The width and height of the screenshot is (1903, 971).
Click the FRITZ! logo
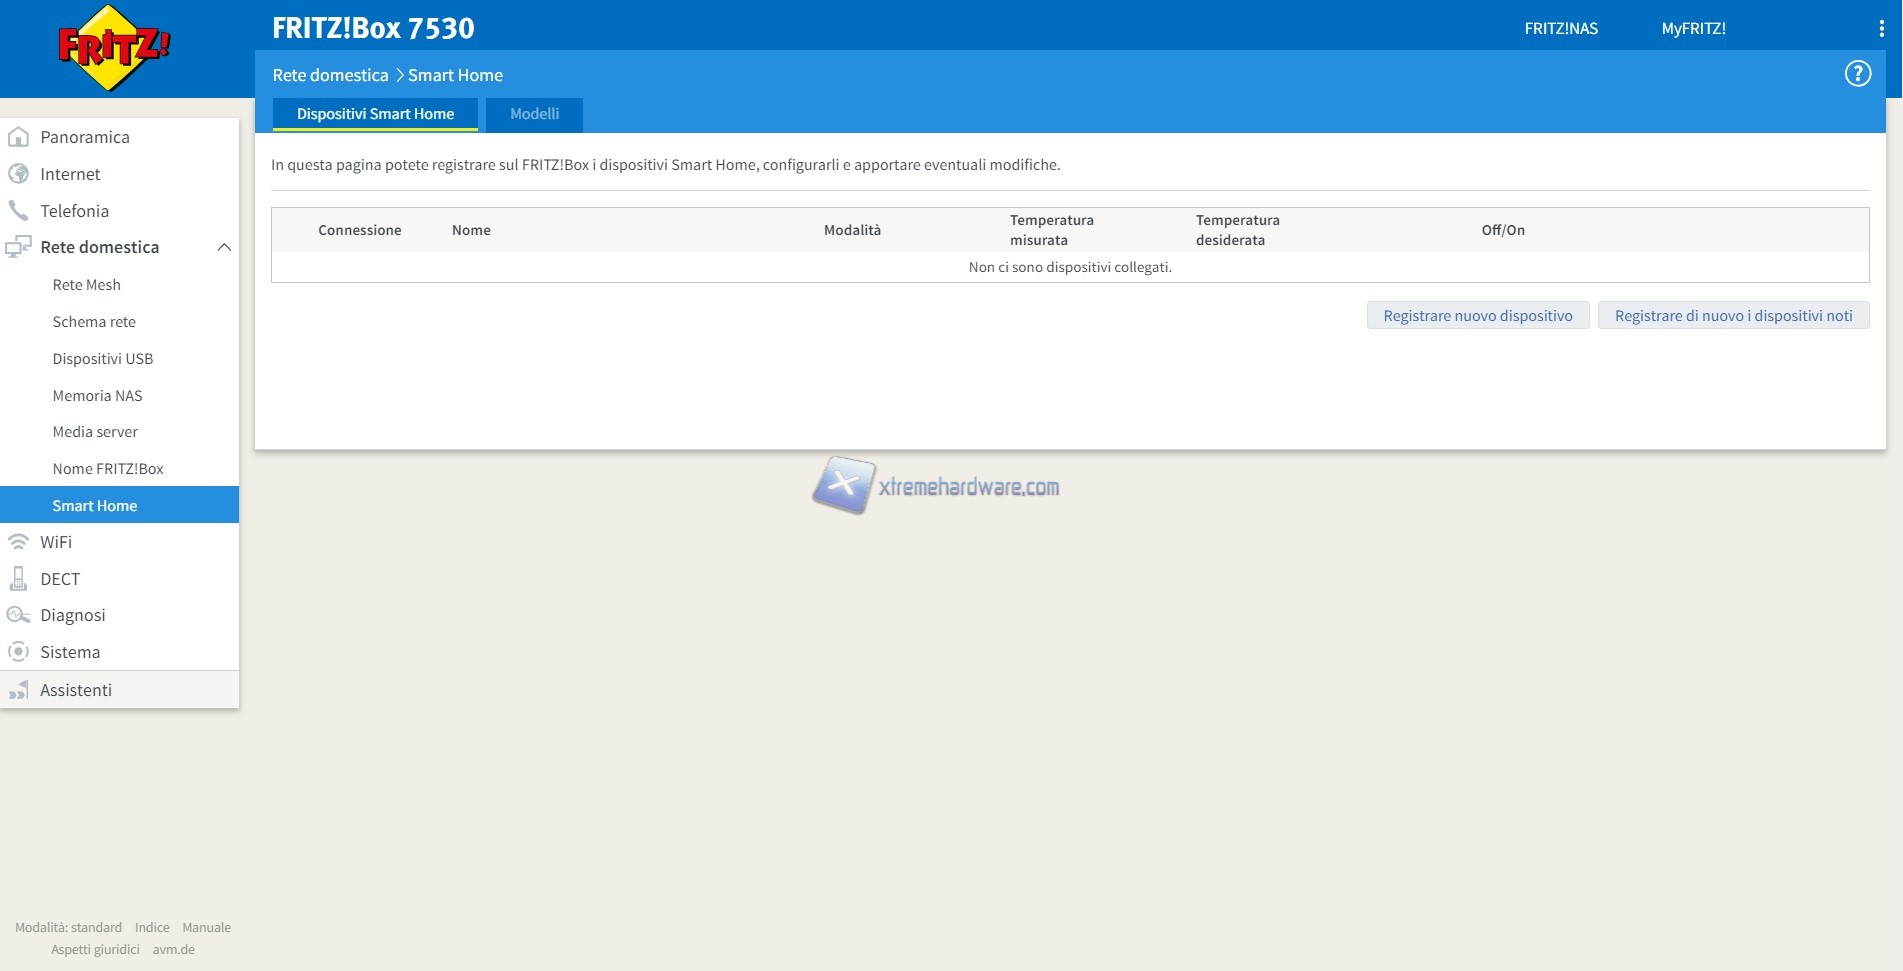pyautogui.click(x=114, y=47)
